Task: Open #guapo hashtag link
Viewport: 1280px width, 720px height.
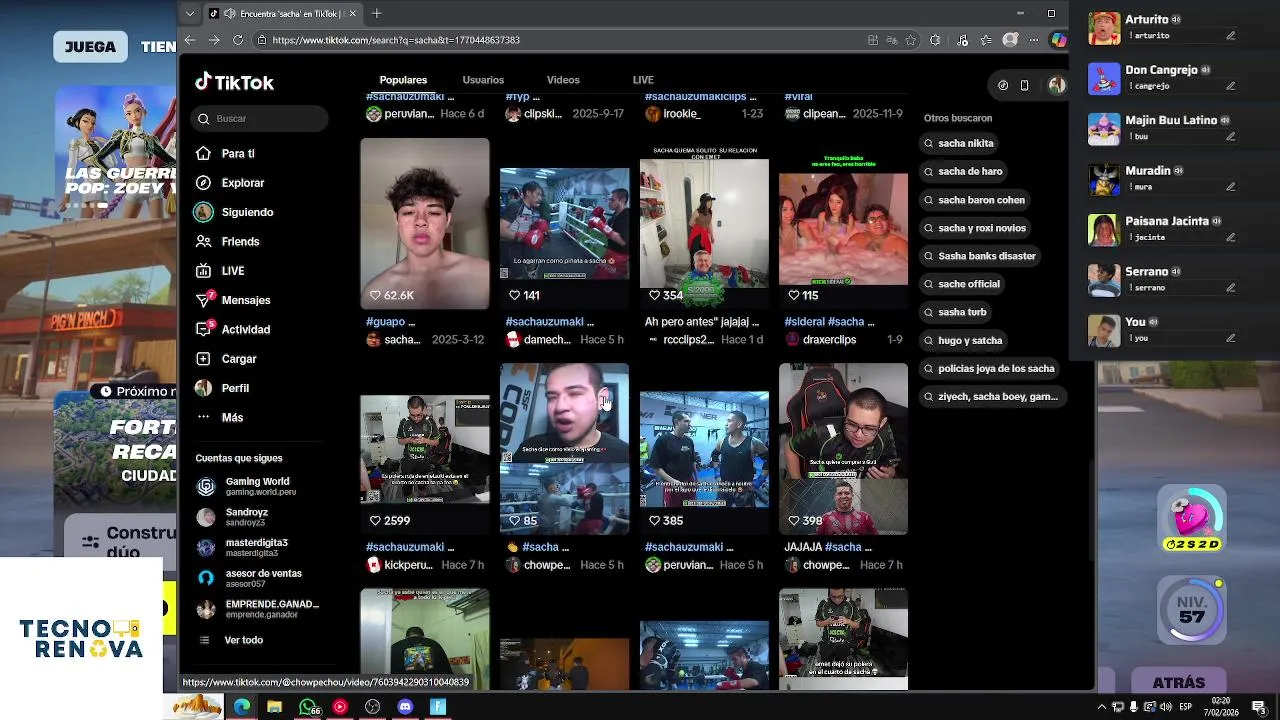Action: pos(385,322)
